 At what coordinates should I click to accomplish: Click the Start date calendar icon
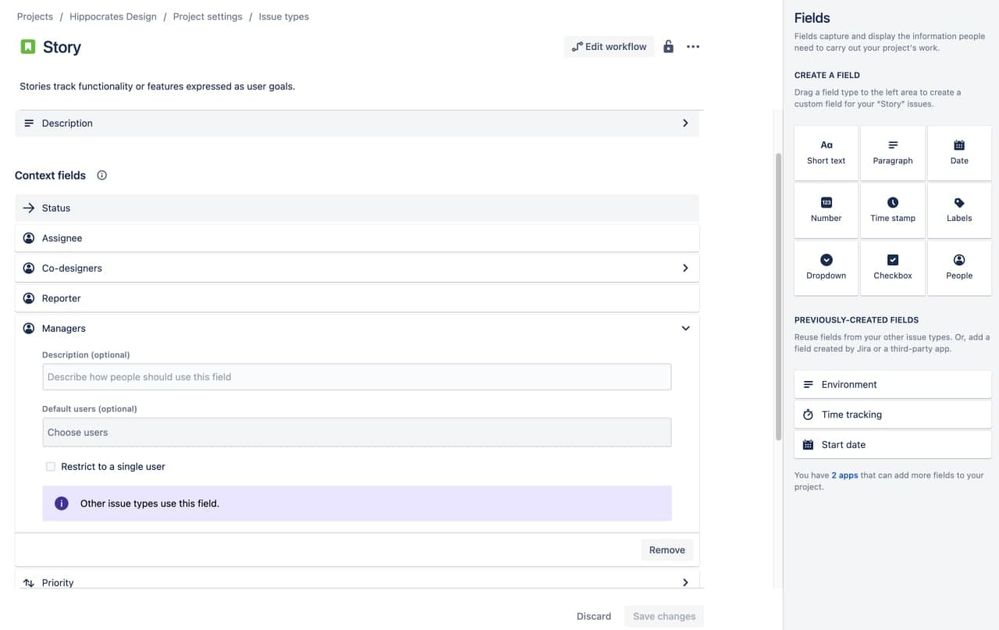point(808,445)
